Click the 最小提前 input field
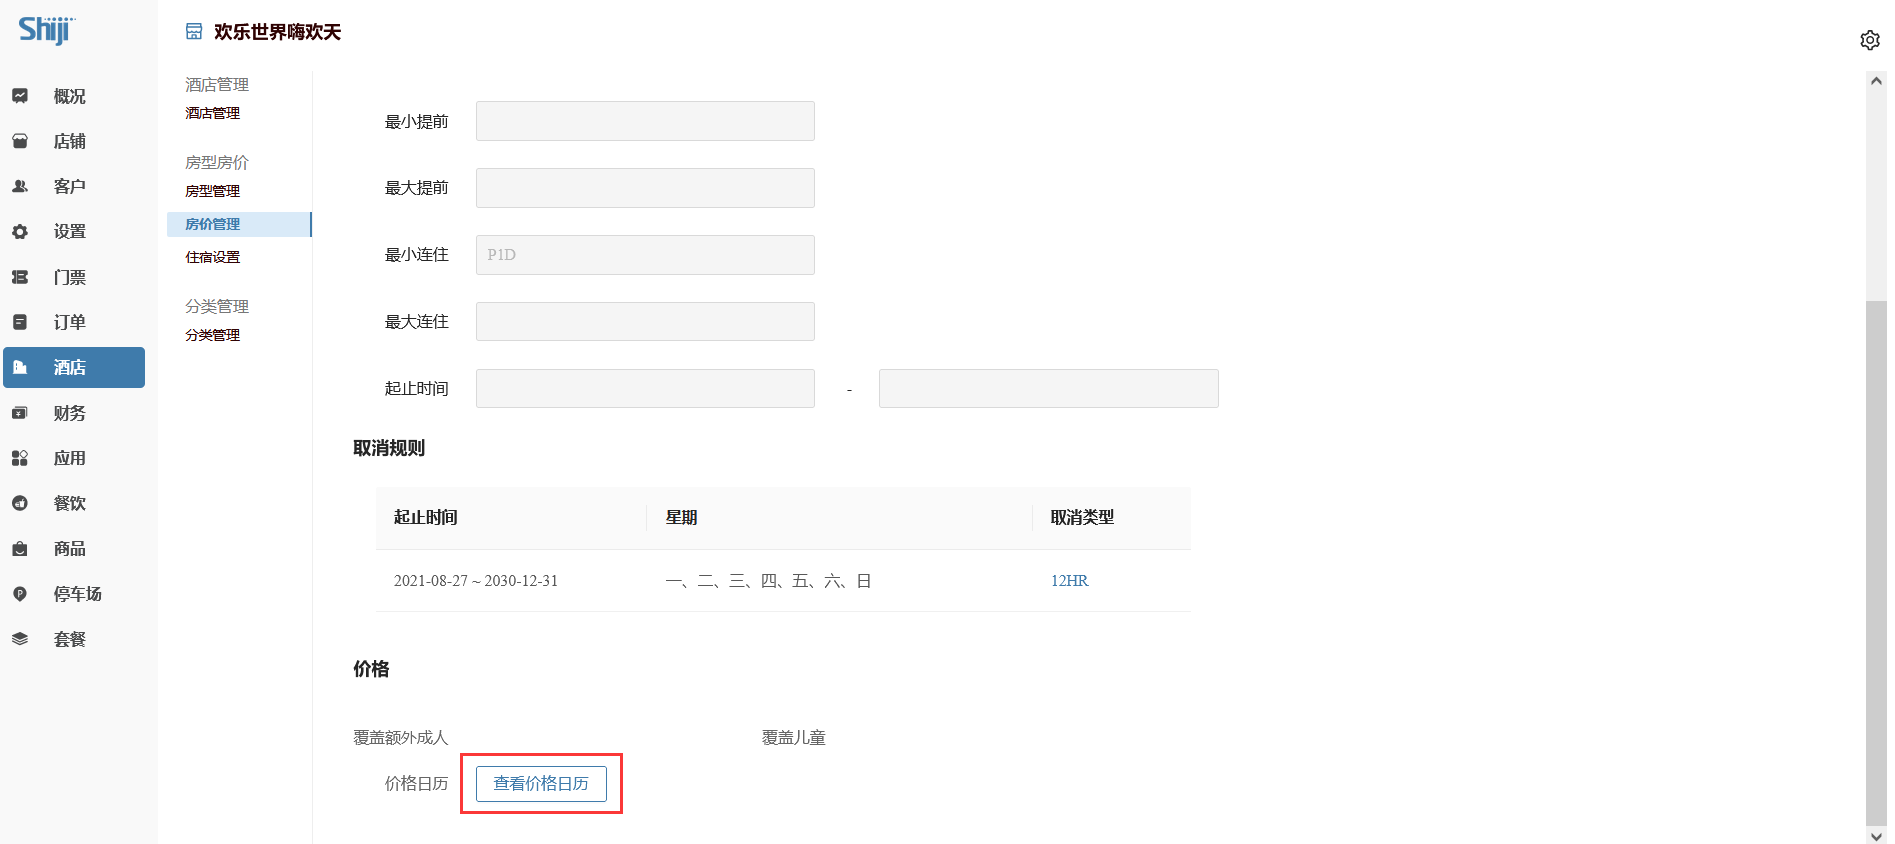Viewport: 1895px width, 844px height. 645,121
